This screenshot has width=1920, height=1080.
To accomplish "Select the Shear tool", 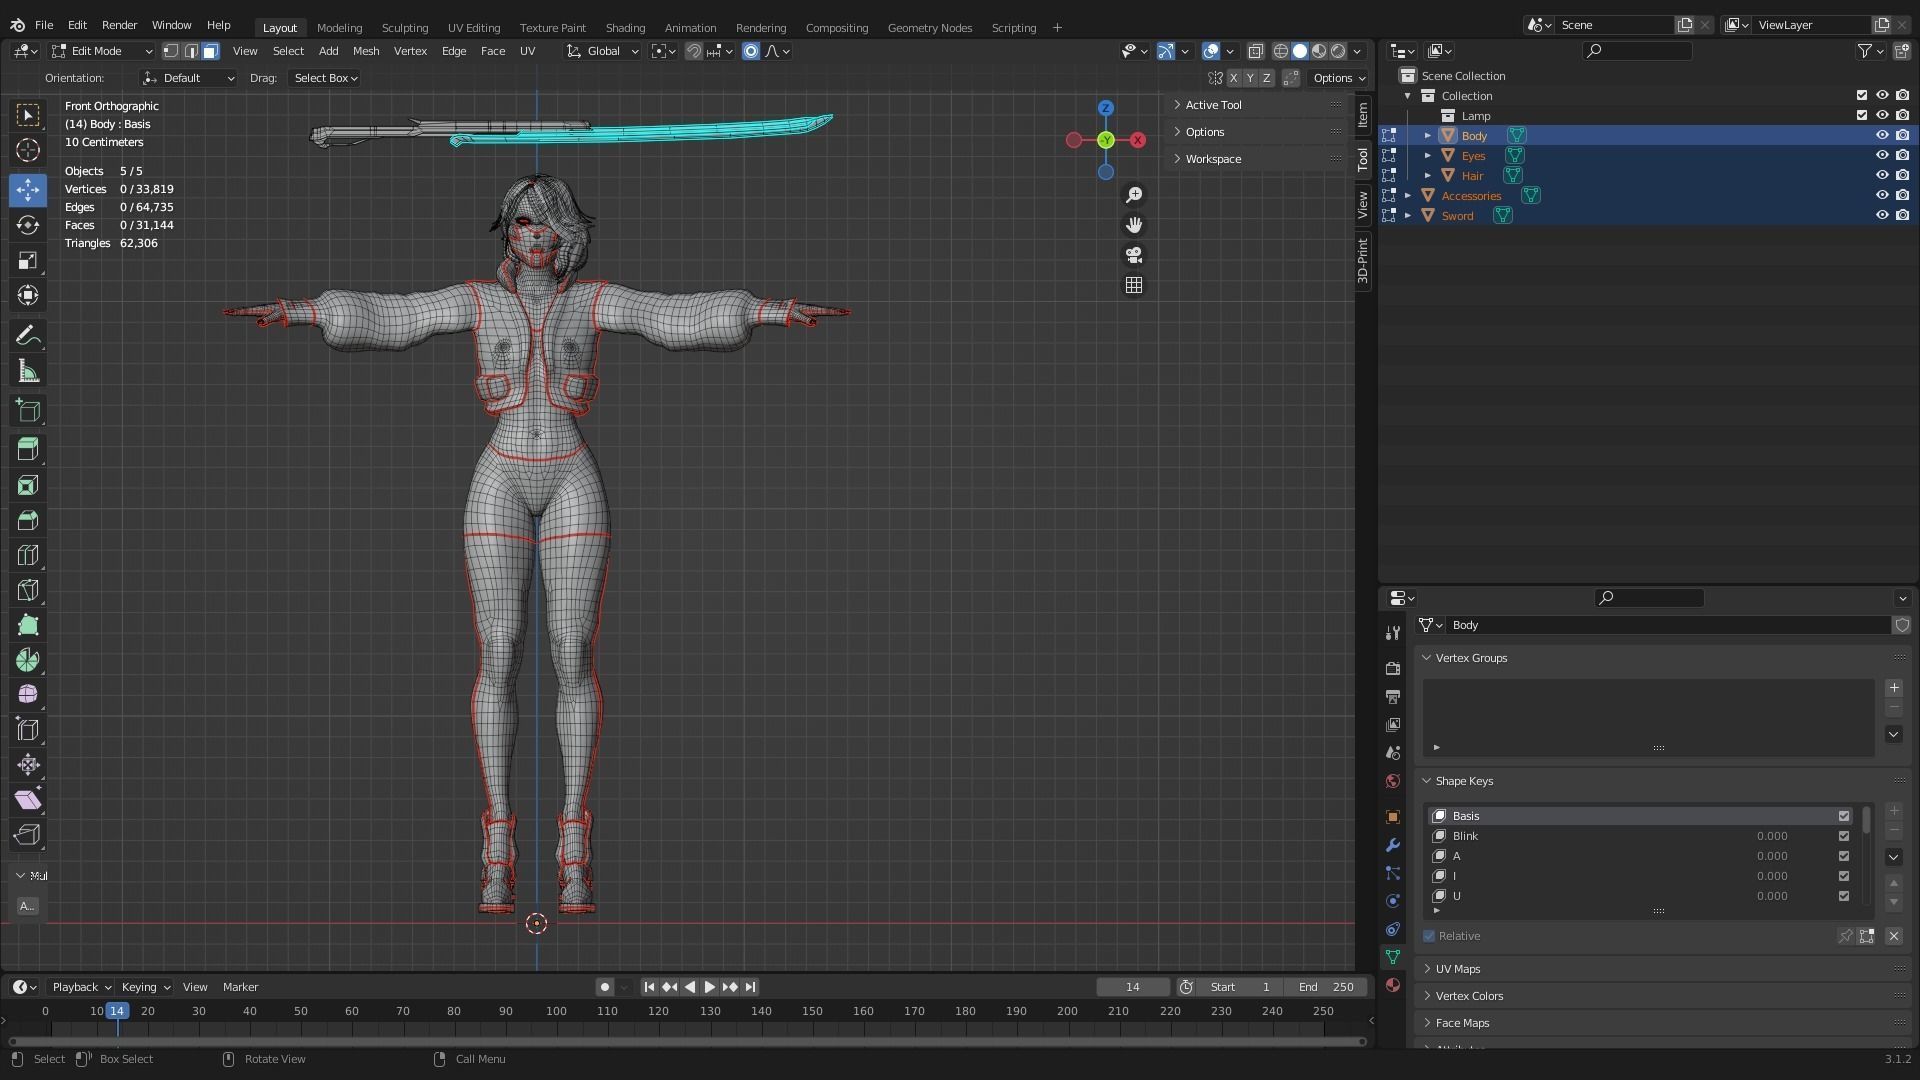I will (28, 800).
